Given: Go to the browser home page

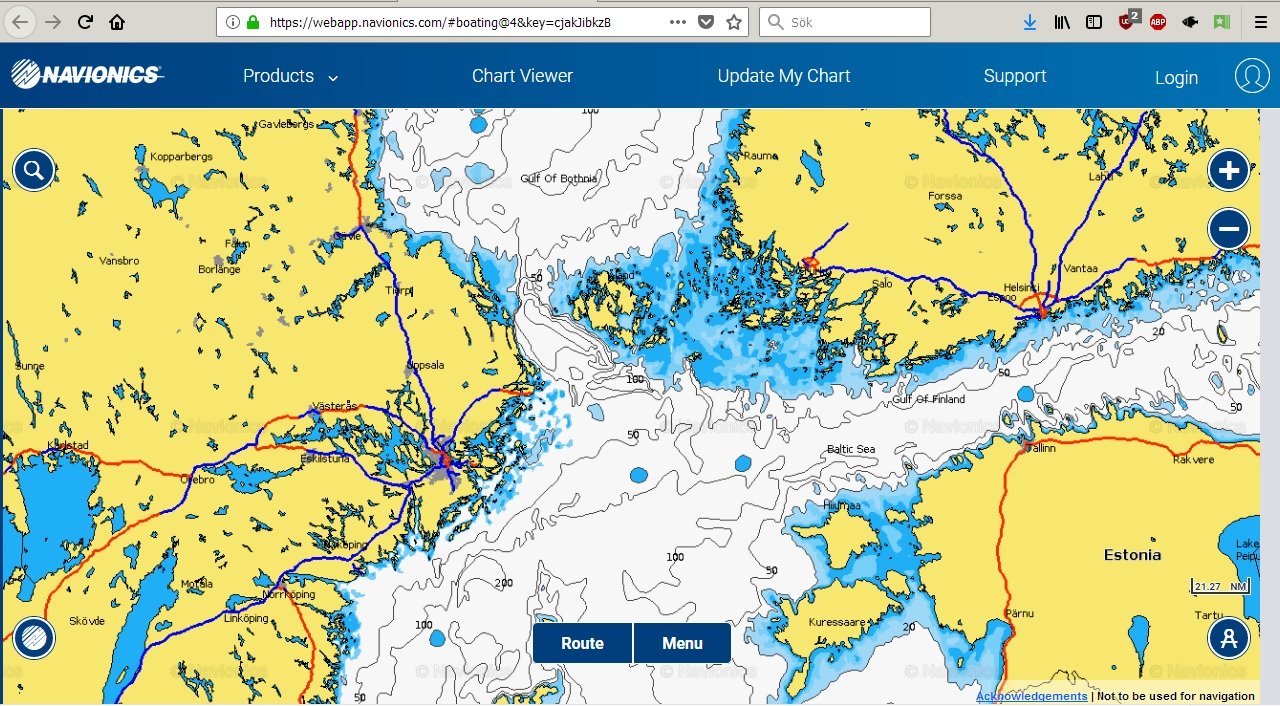Looking at the screenshot, I should [x=117, y=22].
